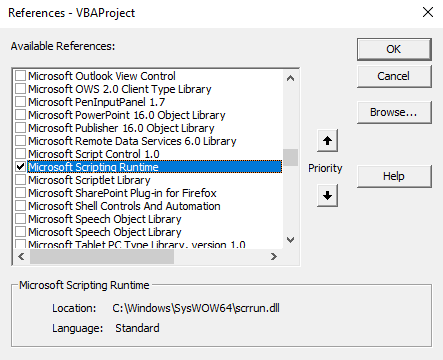Move reference priority down with arrow button
Viewport: 443px width, 360px height.
click(327, 195)
